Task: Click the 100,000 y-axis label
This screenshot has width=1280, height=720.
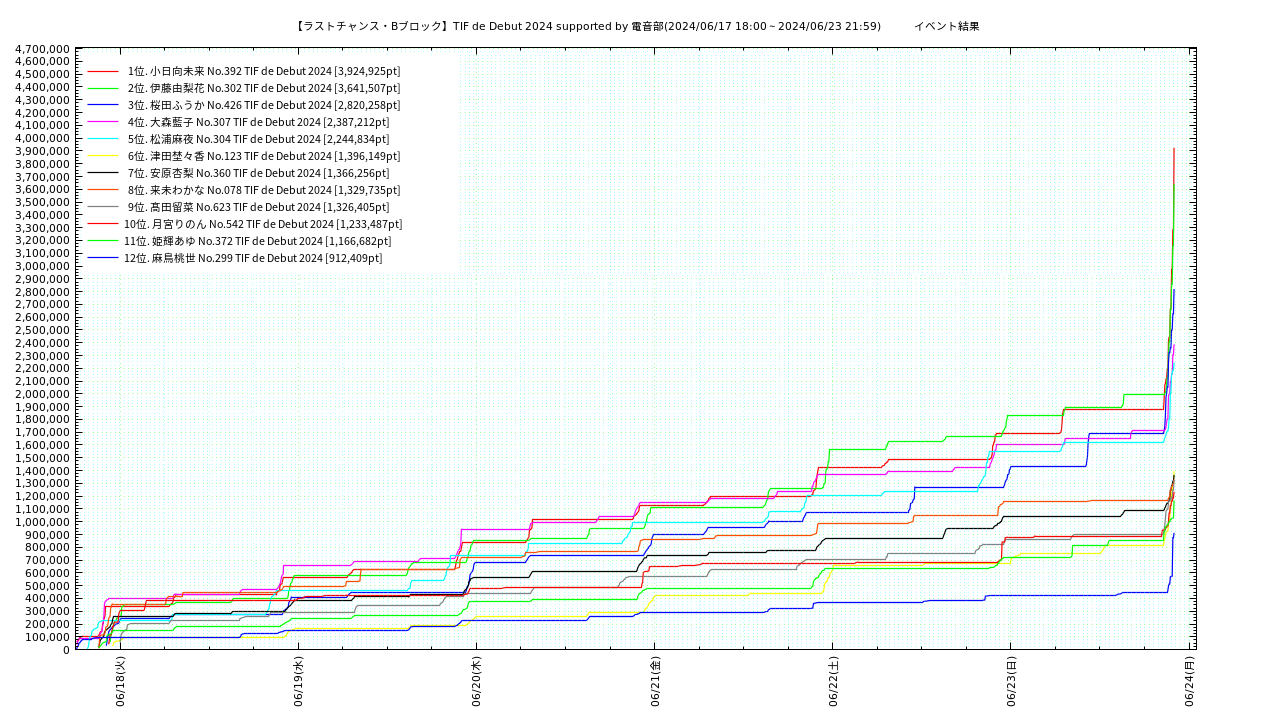Action: [x=47, y=638]
